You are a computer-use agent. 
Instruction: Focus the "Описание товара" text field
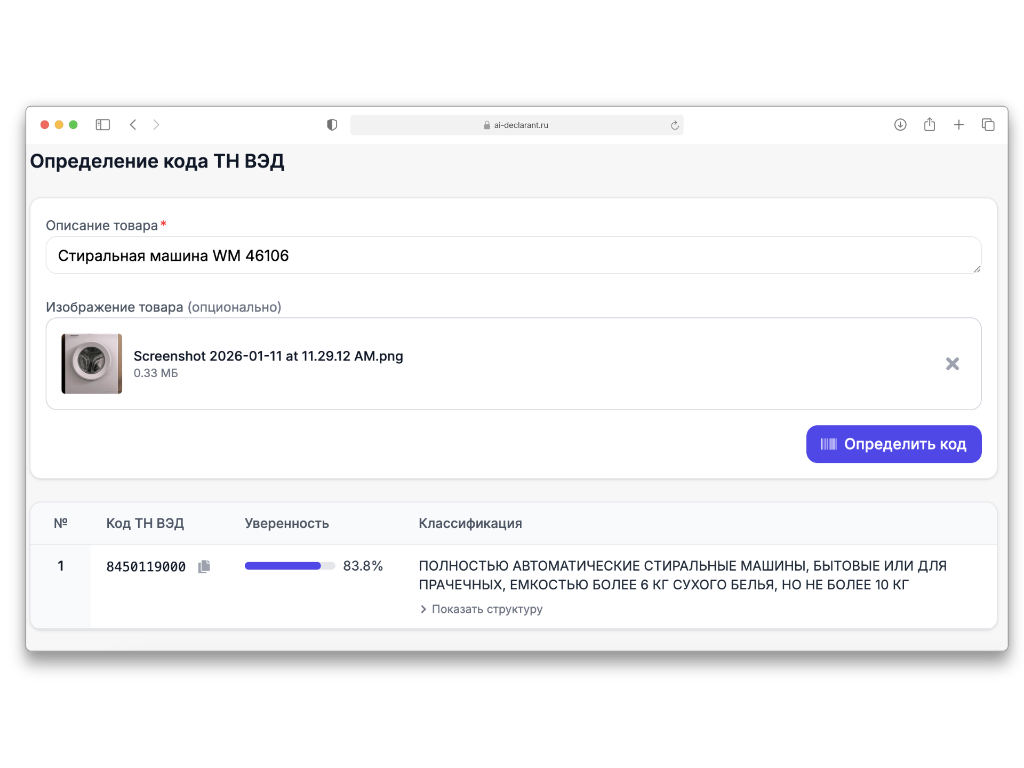tap(513, 256)
